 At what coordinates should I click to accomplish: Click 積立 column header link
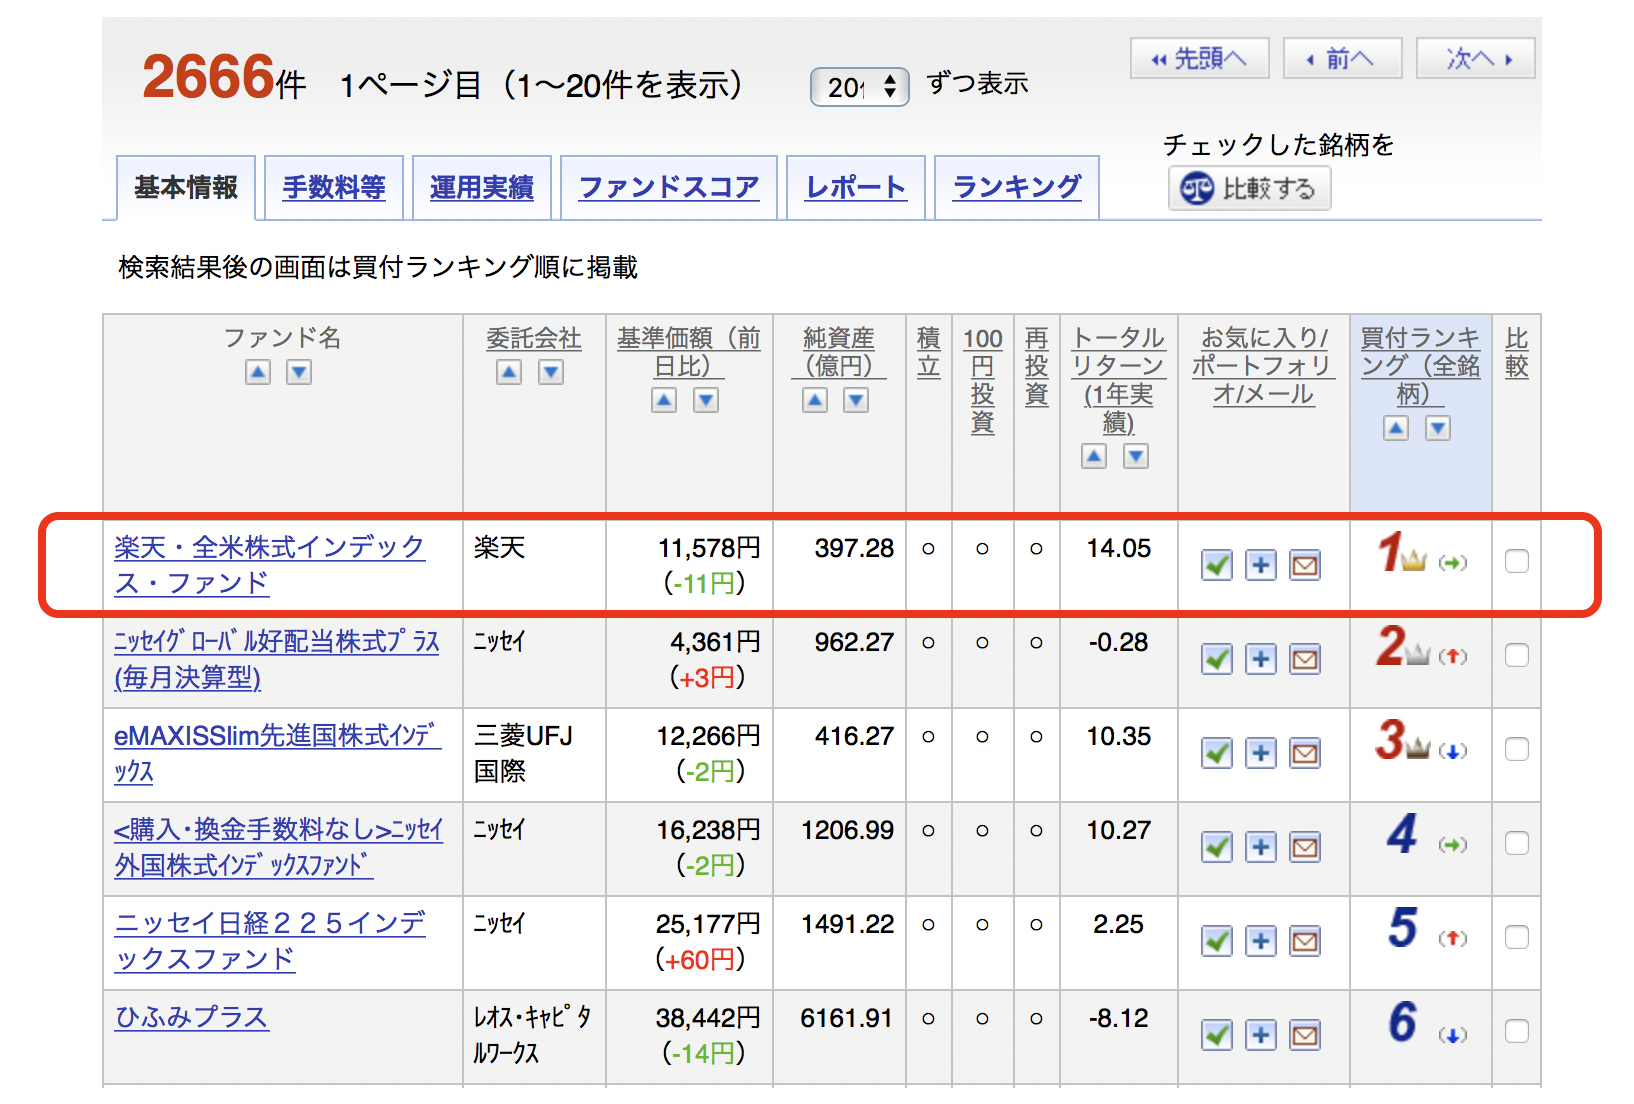click(x=929, y=352)
